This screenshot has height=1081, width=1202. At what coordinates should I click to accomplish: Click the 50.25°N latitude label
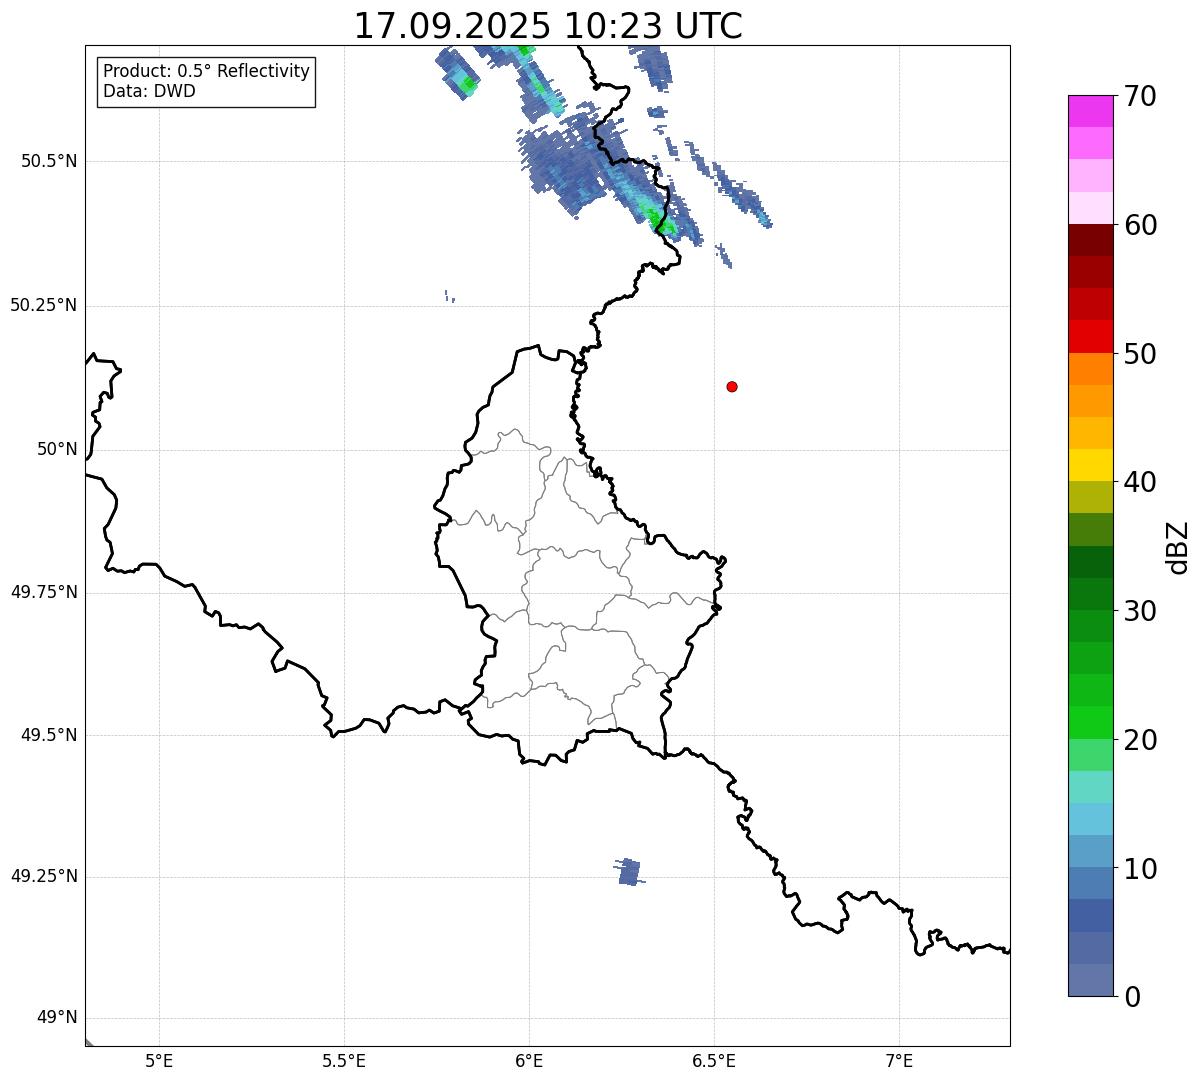tap(43, 305)
